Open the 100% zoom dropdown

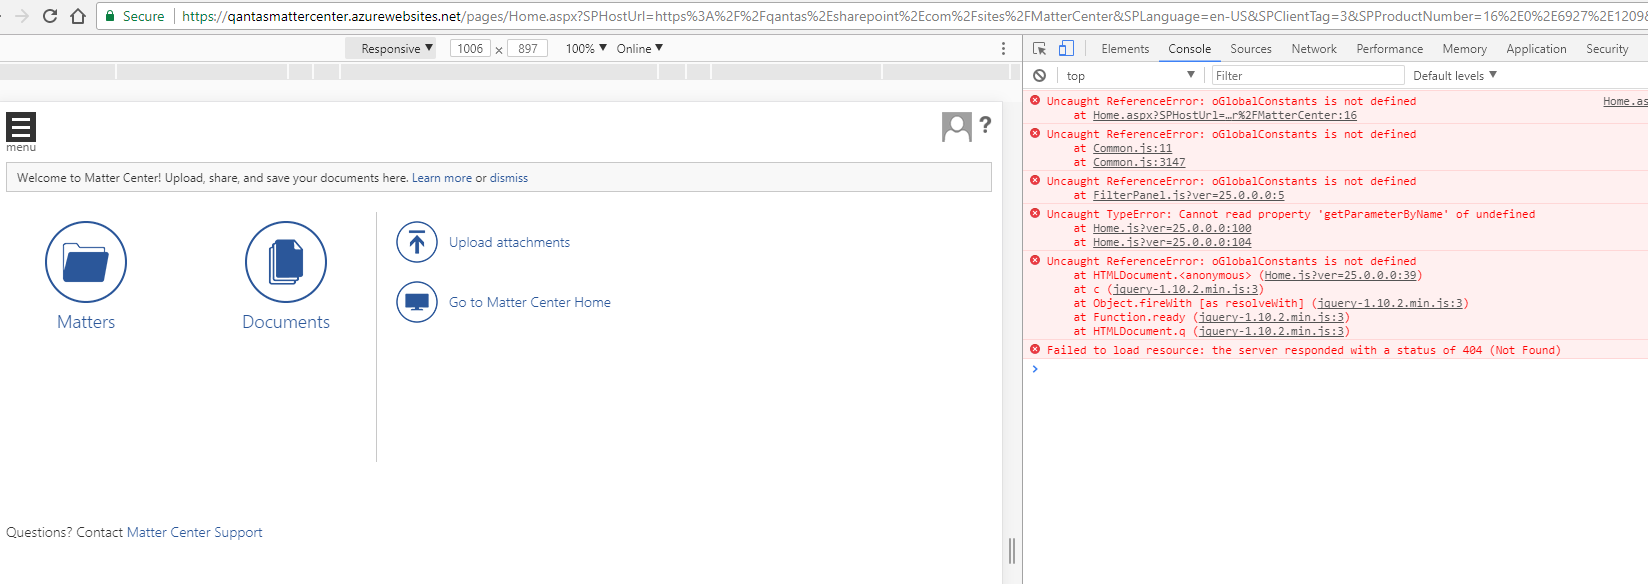tap(586, 48)
